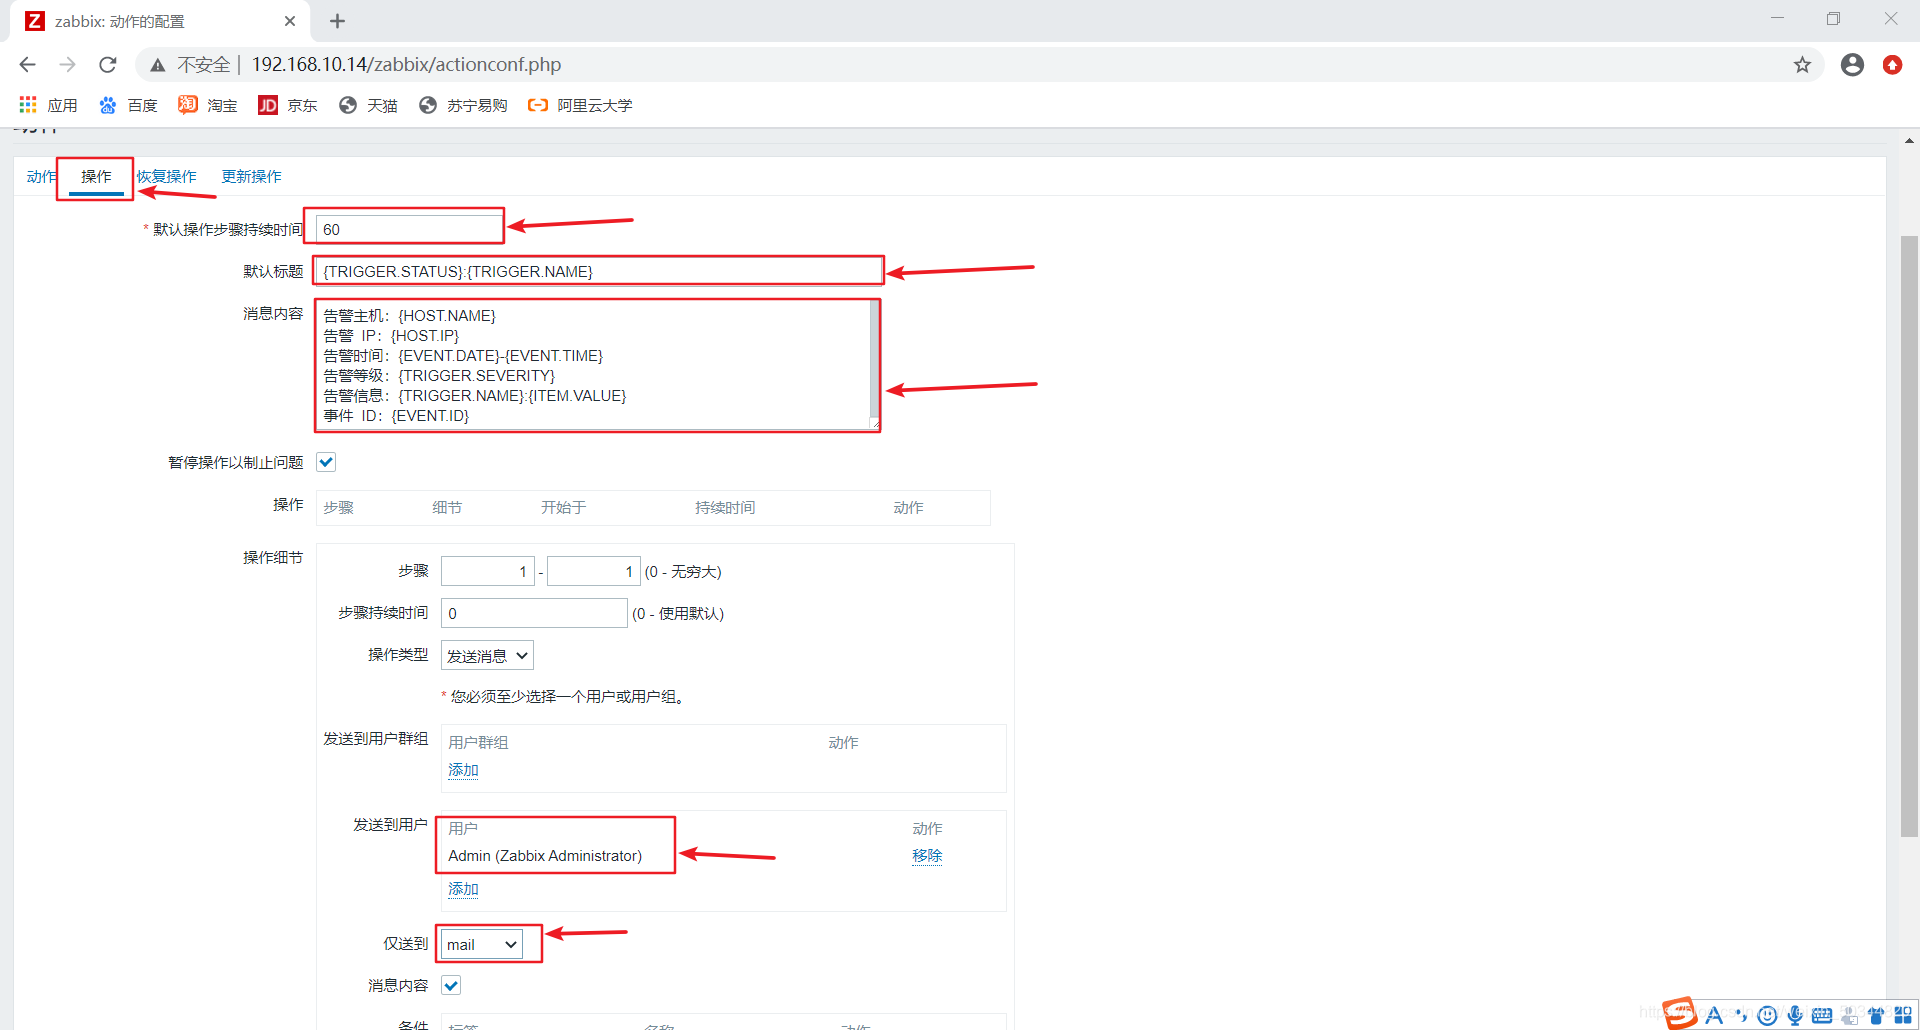Click the default subject input field
Image resolution: width=1920 pixels, height=1030 pixels.
click(x=598, y=271)
